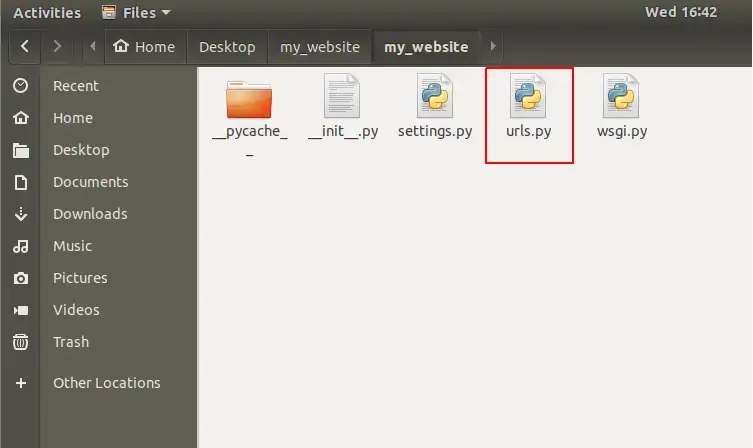Open clock menu showing Wed 16:42

680,12
